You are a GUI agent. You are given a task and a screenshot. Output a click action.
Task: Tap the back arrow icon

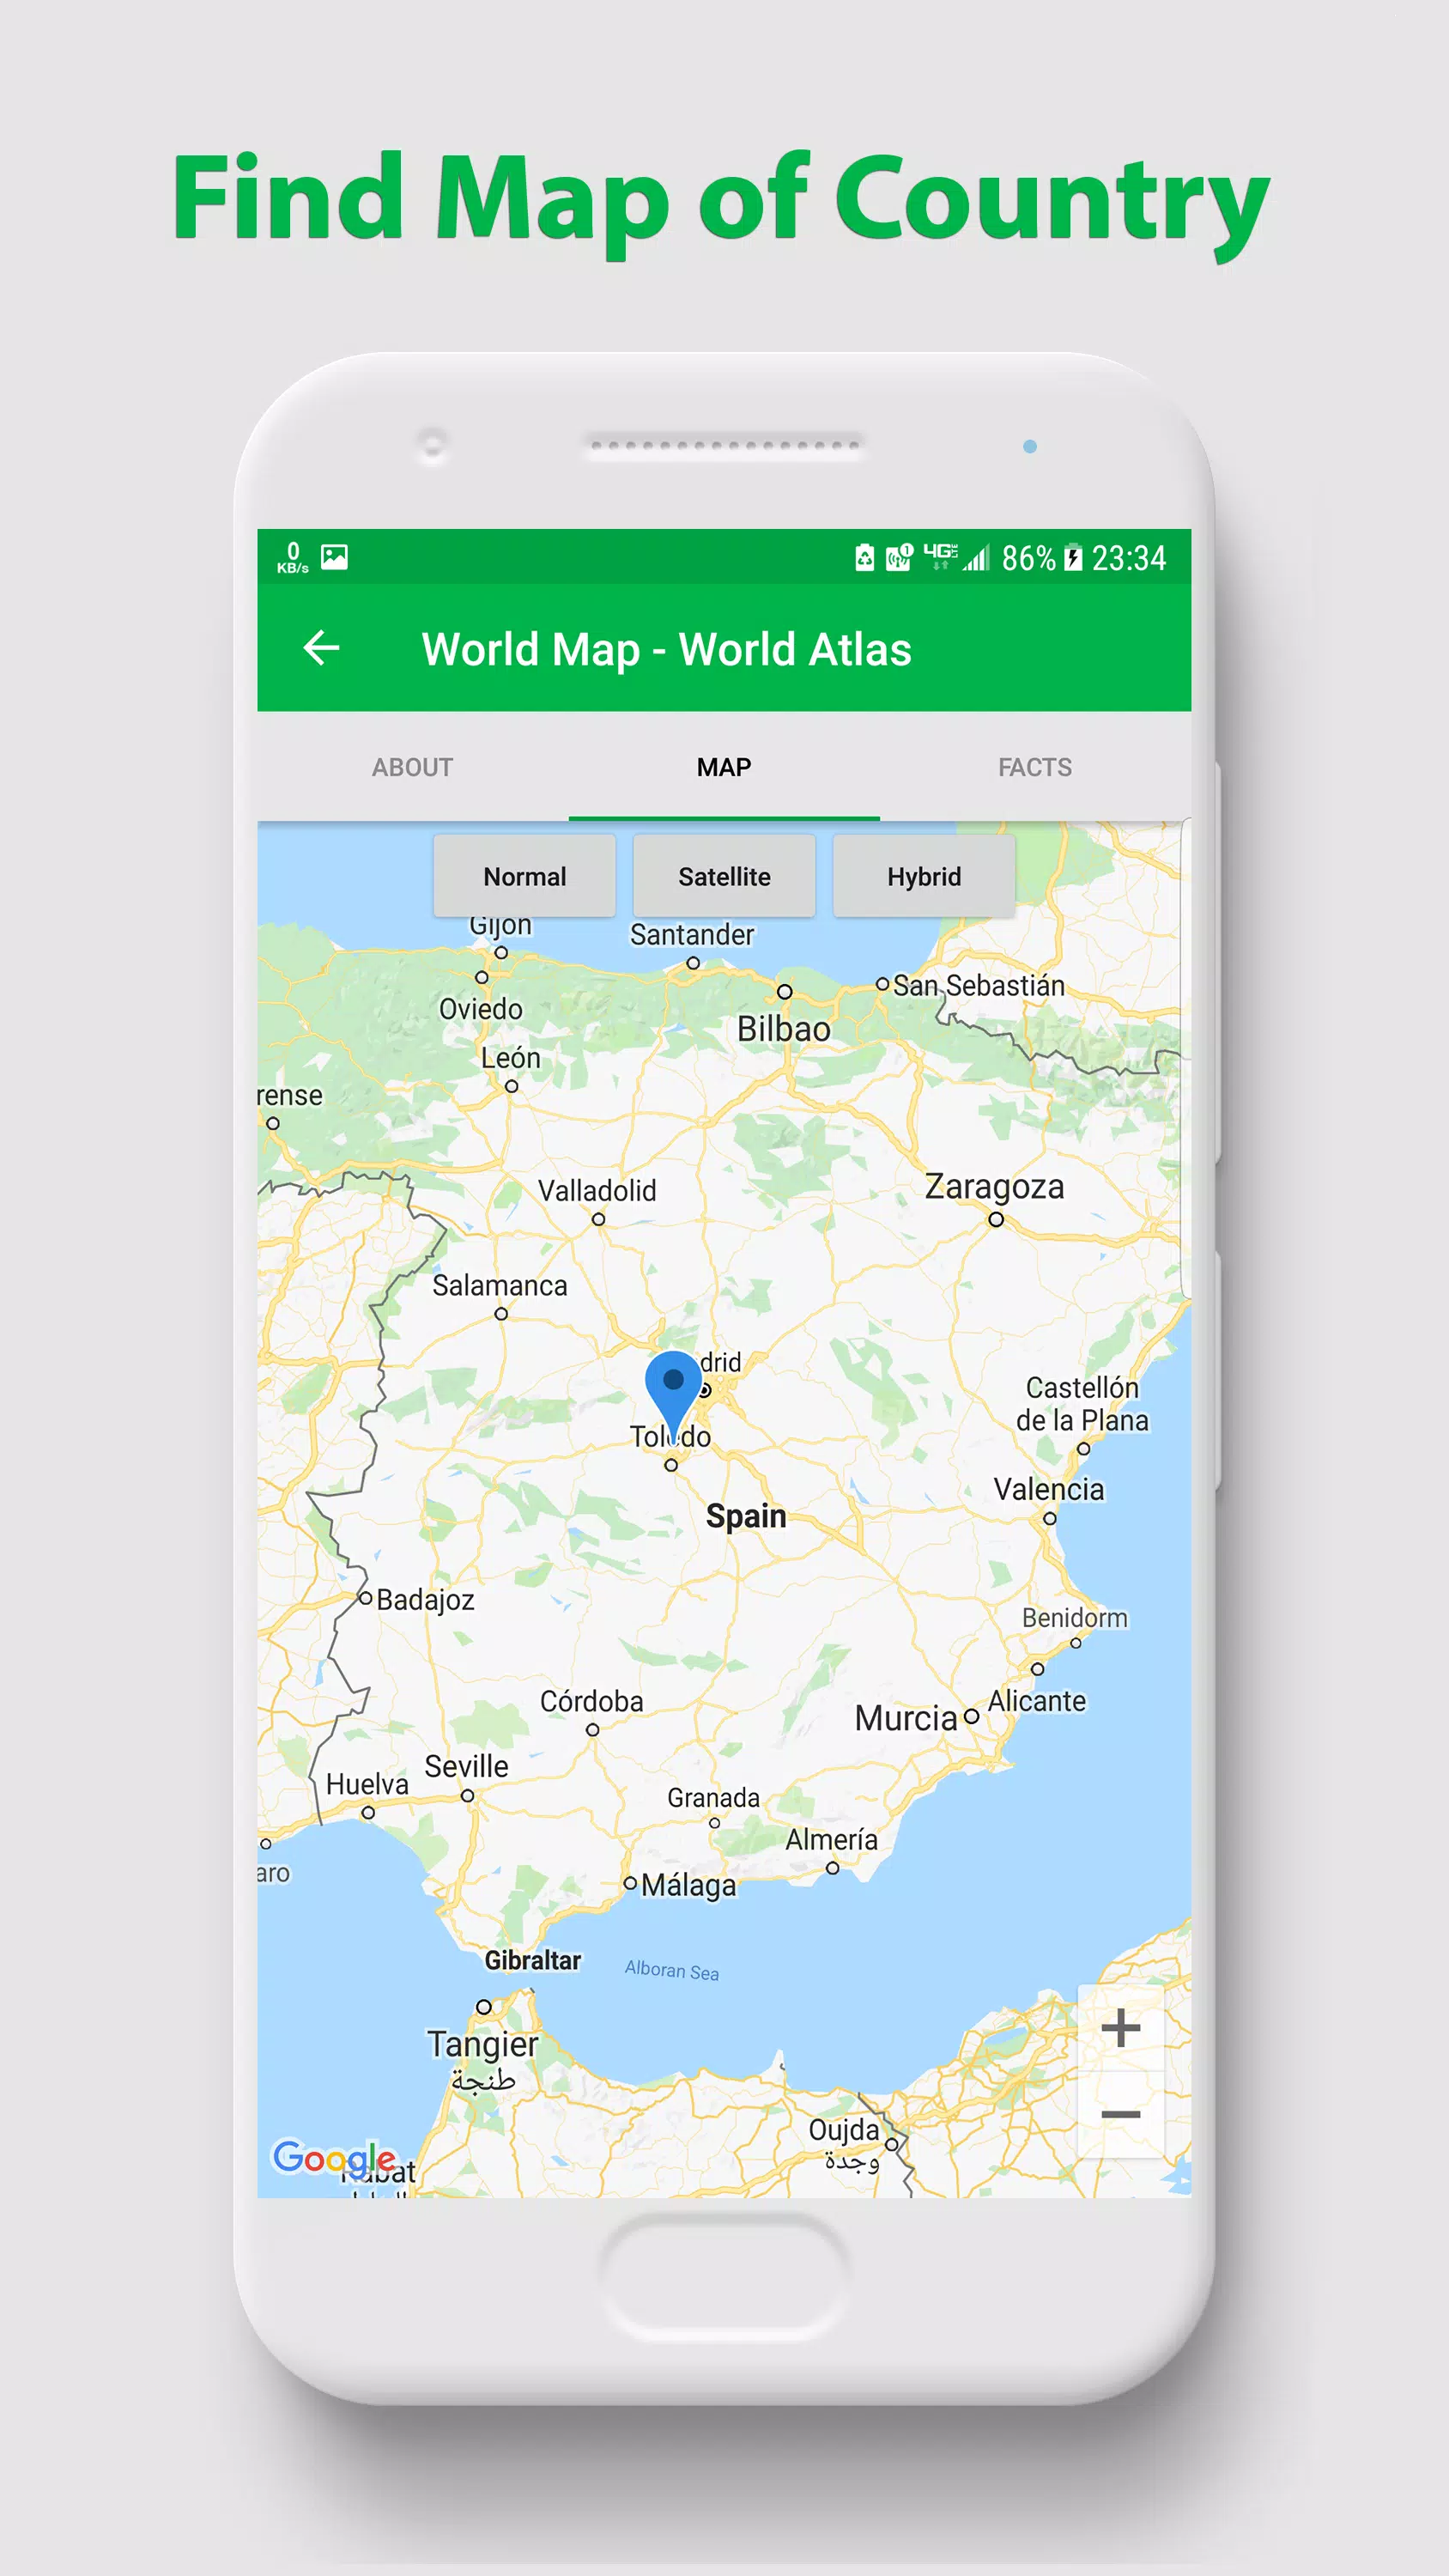321,648
